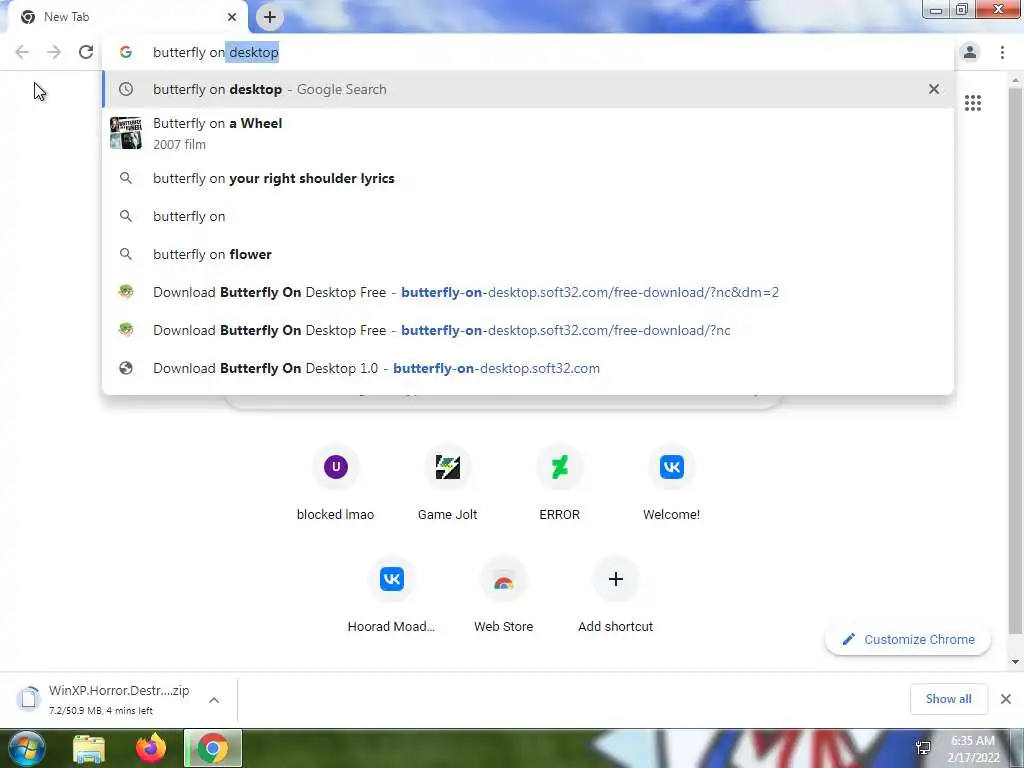The image size is (1024, 768).
Task: Select the plain butterfly on suggestion
Action: (528, 216)
